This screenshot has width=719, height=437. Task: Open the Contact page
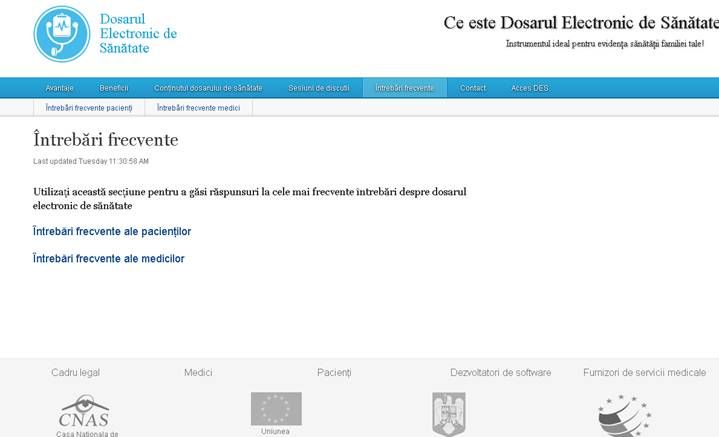coord(473,88)
